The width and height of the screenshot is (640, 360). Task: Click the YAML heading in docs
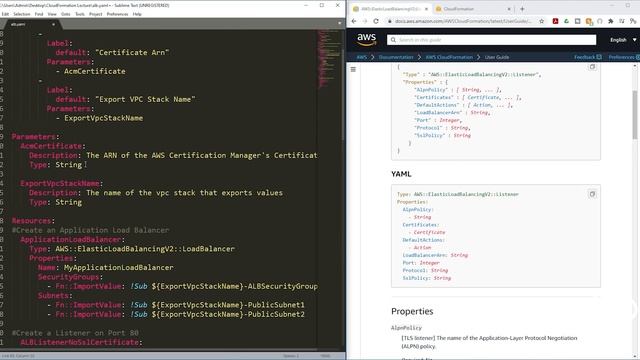[401, 174]
